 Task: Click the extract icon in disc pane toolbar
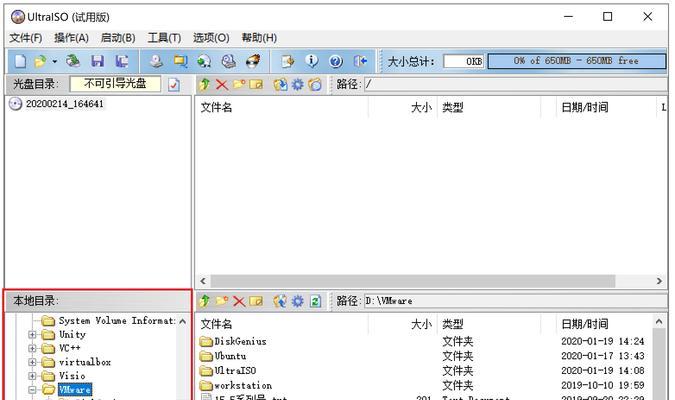[x=280, y=84]
